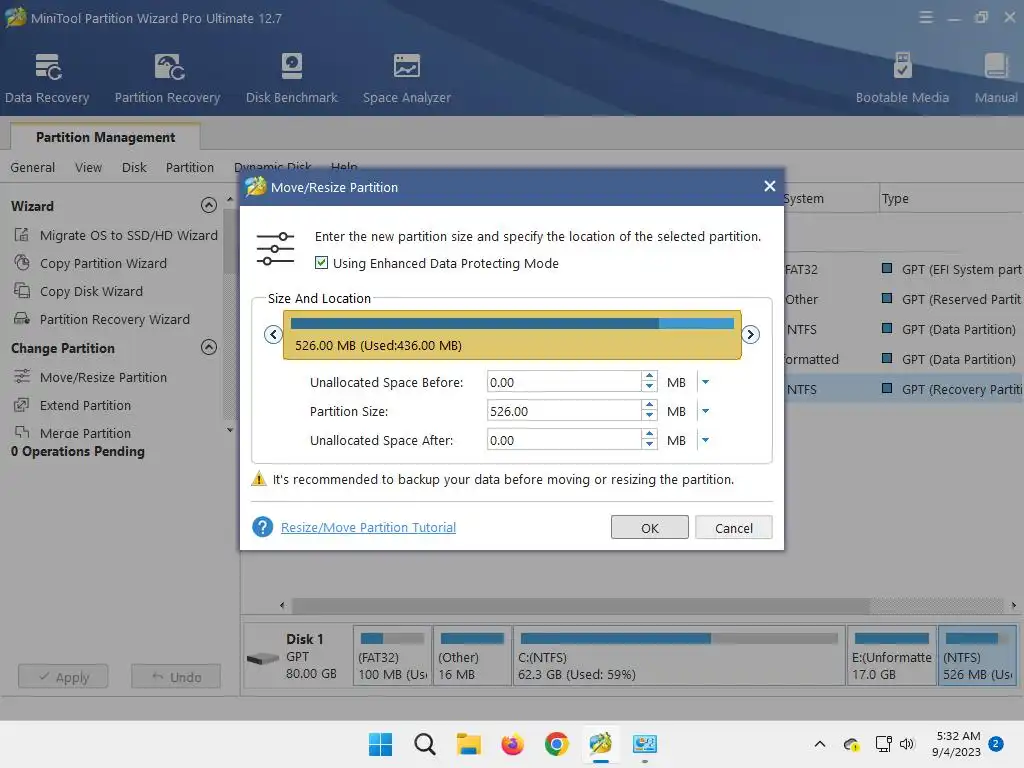Screen dimensions: 1024x768
Task: Show hidden system tray icons
Action: pos(820,744)
